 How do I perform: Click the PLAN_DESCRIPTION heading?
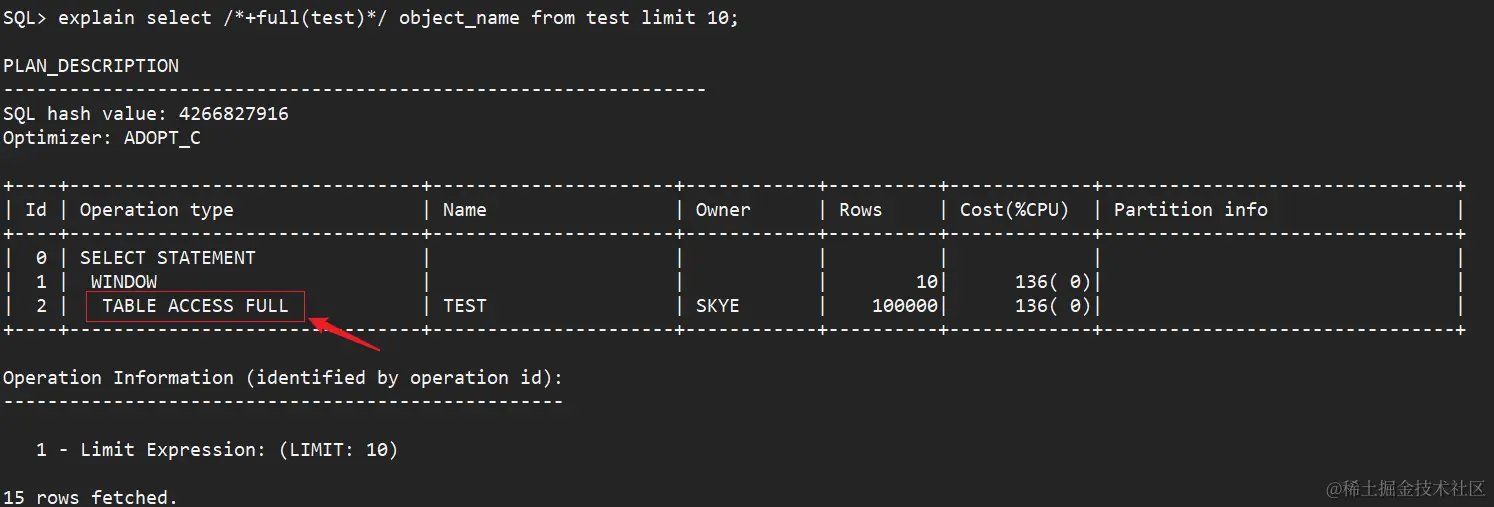(91, 66)
